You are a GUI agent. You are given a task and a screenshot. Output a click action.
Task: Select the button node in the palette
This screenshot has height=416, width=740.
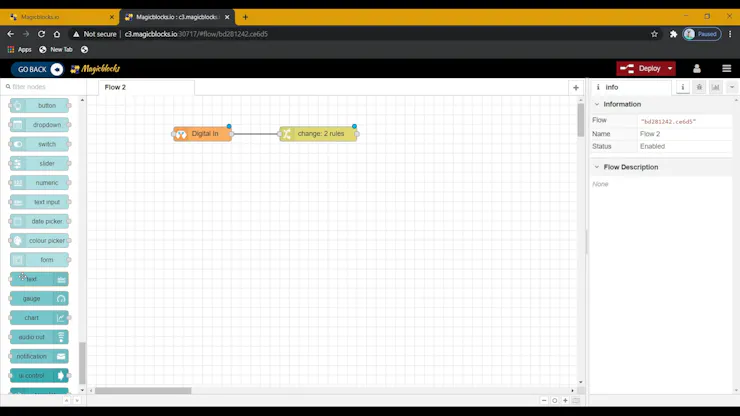coord(39,105)
